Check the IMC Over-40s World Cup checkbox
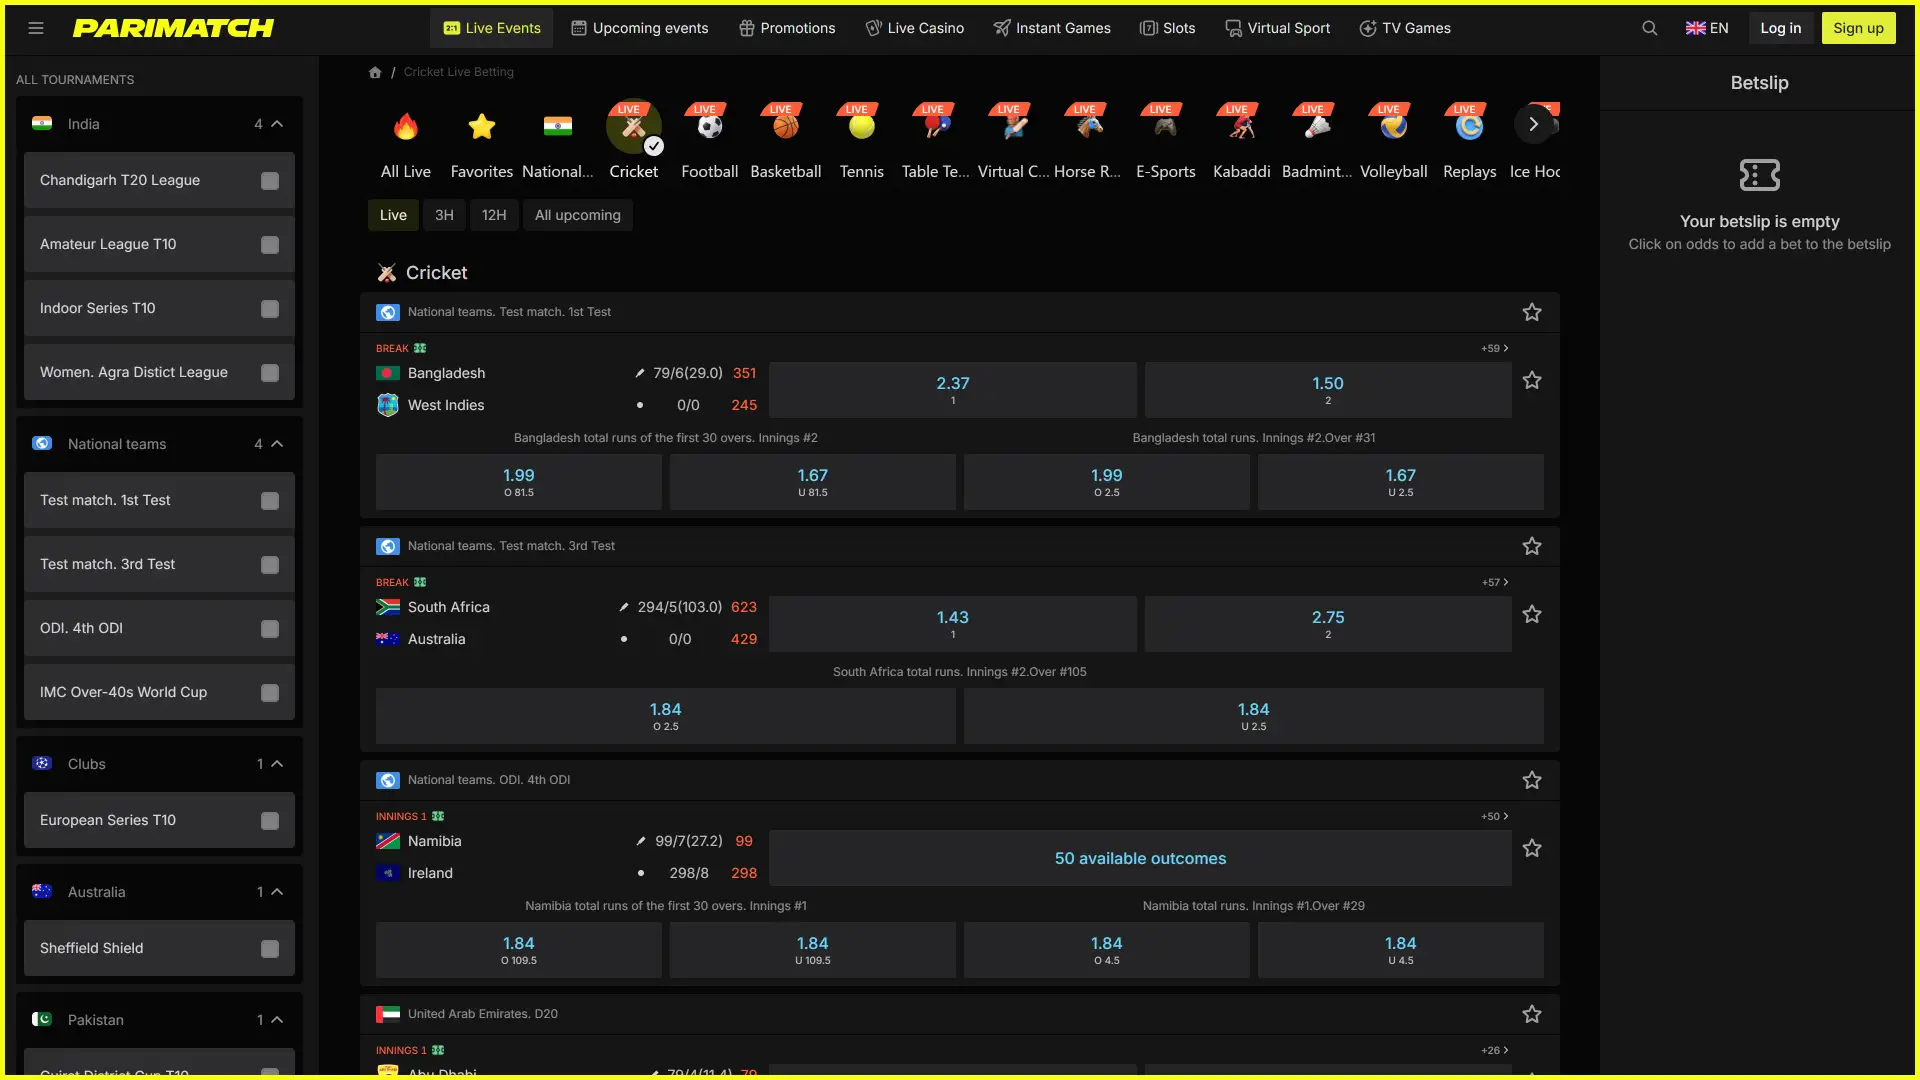1920x1080 pixels. tap(270, 693)
